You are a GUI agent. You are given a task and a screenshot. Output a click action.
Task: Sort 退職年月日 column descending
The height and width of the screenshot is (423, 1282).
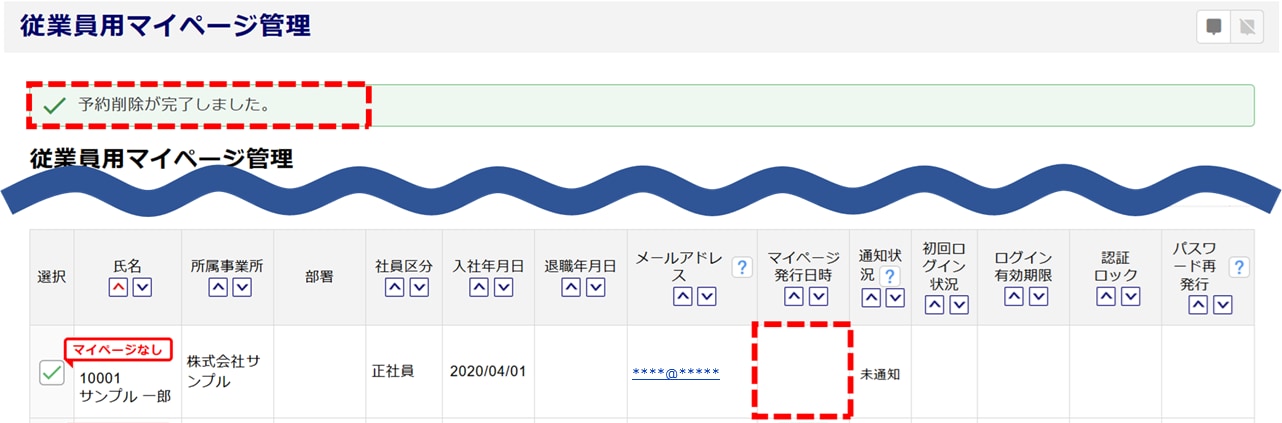(595, 288)
